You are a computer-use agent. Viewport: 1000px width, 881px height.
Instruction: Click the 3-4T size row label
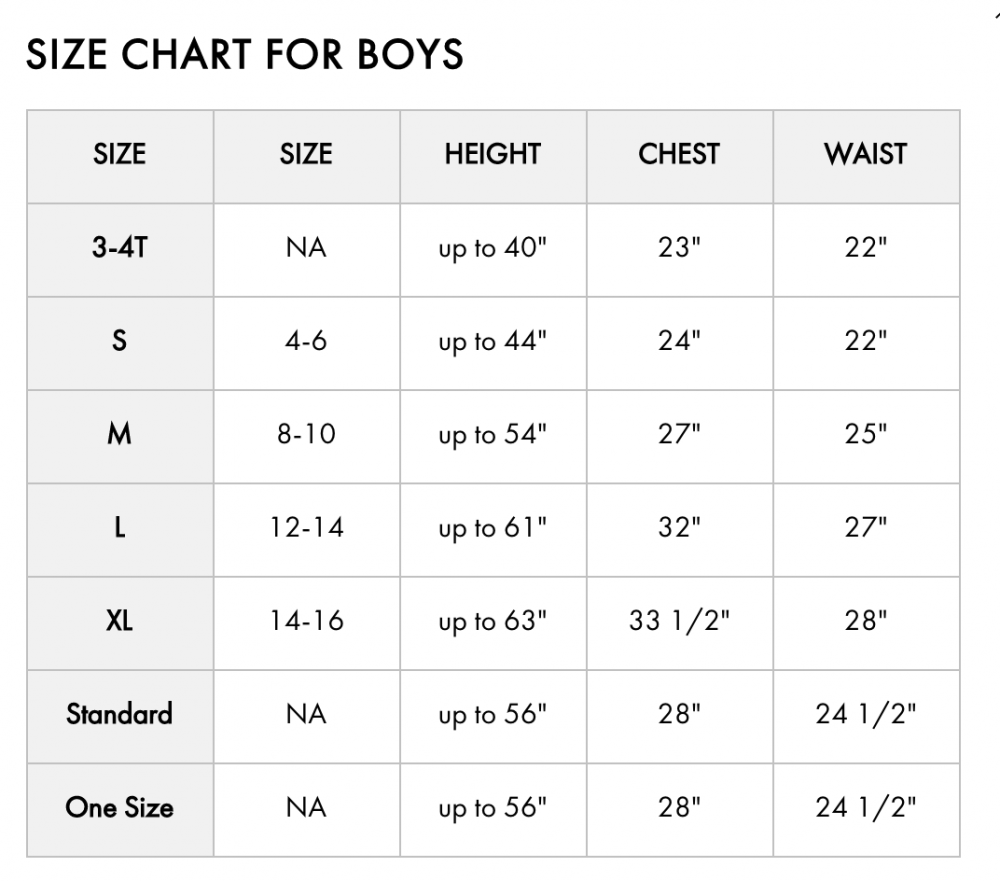pos(119,248)
